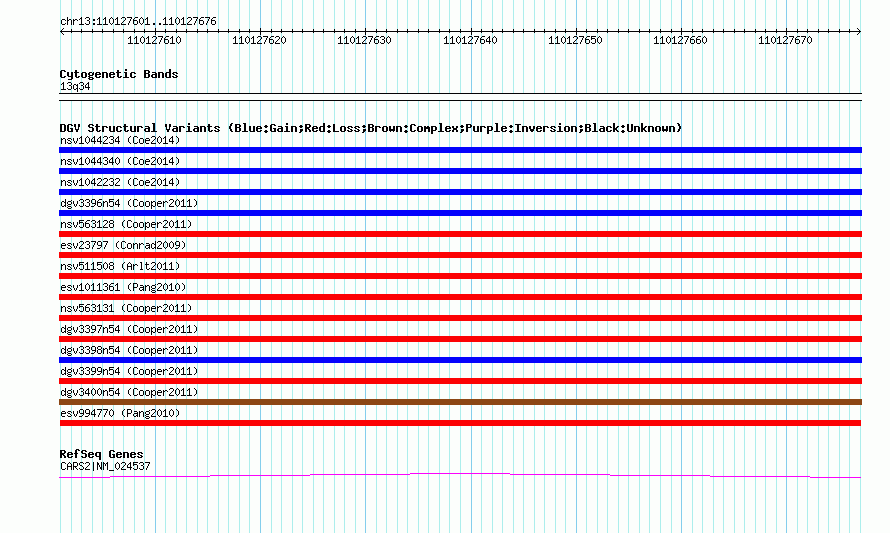This screenshot has width=890, height=533.
Task: Open variant esv994770 (Pang2010) label
Action: click(x=120, y=413)
